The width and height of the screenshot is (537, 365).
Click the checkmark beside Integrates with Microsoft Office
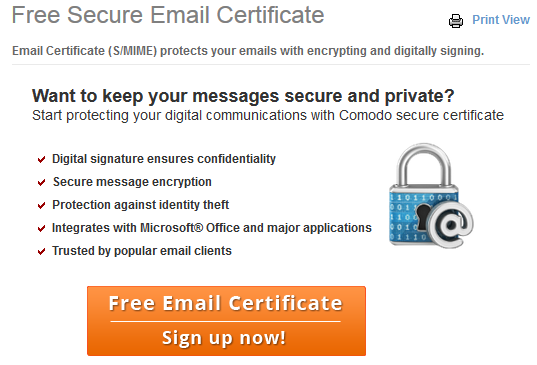[41, 228]
